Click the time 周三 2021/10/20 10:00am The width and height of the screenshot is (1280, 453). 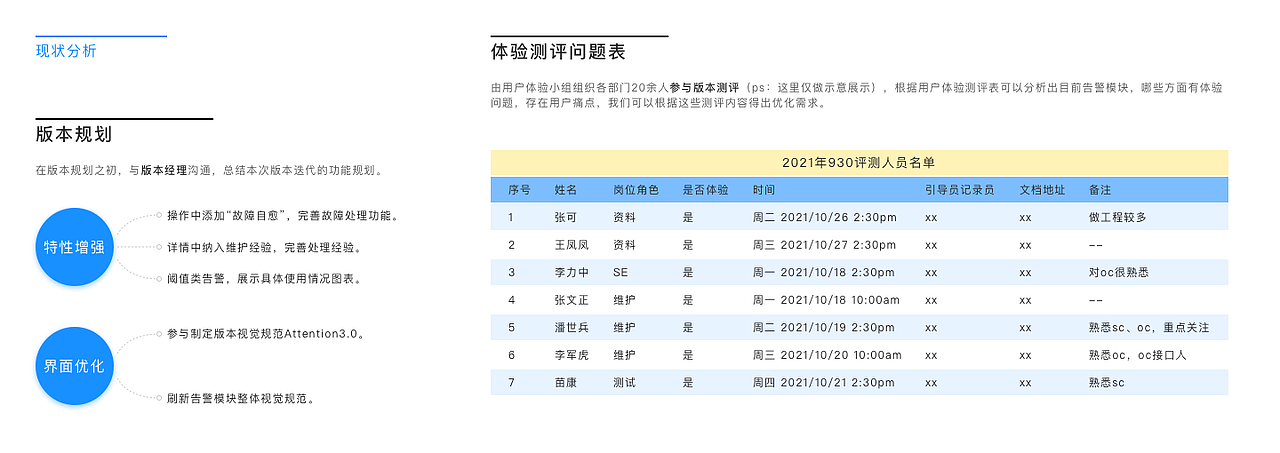point(827,354)
